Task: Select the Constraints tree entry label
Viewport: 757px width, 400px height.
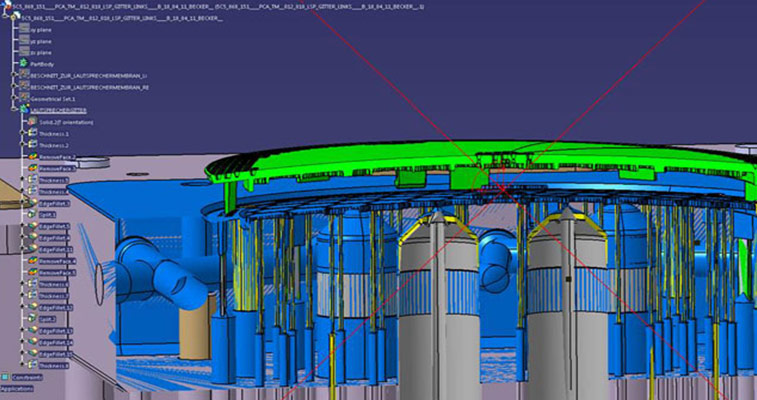Action: click(x=27, y=378)
